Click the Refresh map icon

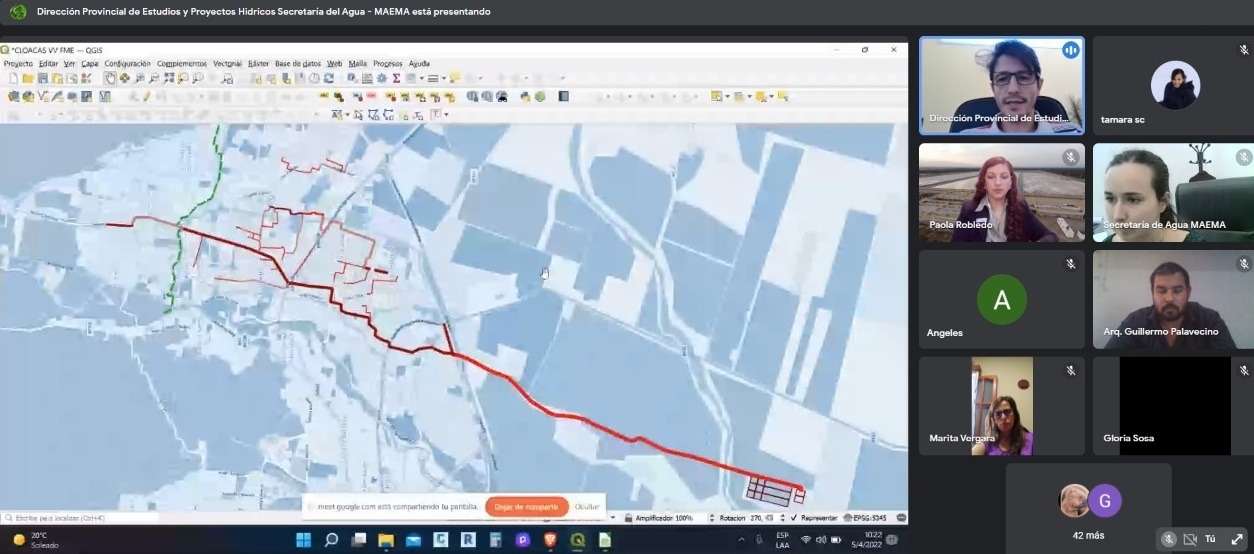(x=329, y=78)
